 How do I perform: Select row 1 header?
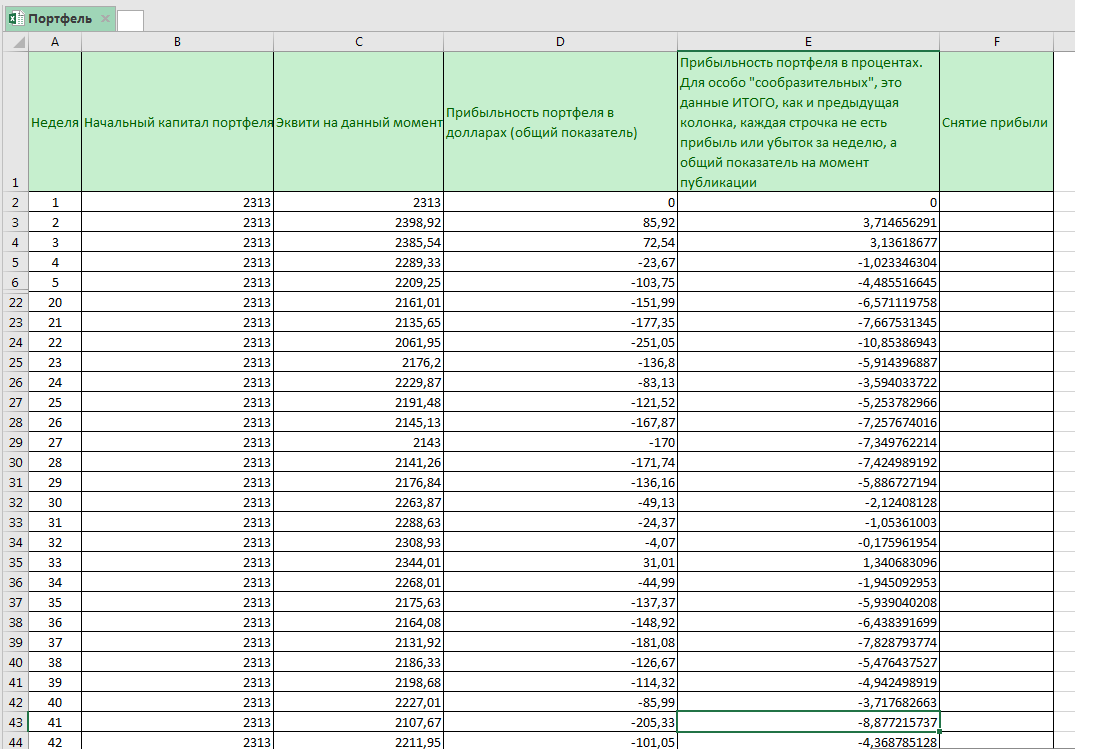(14, 122)
